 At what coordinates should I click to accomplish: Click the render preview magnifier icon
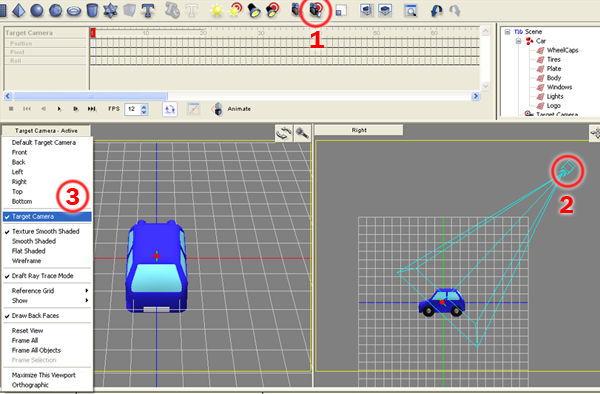[411, 11]
